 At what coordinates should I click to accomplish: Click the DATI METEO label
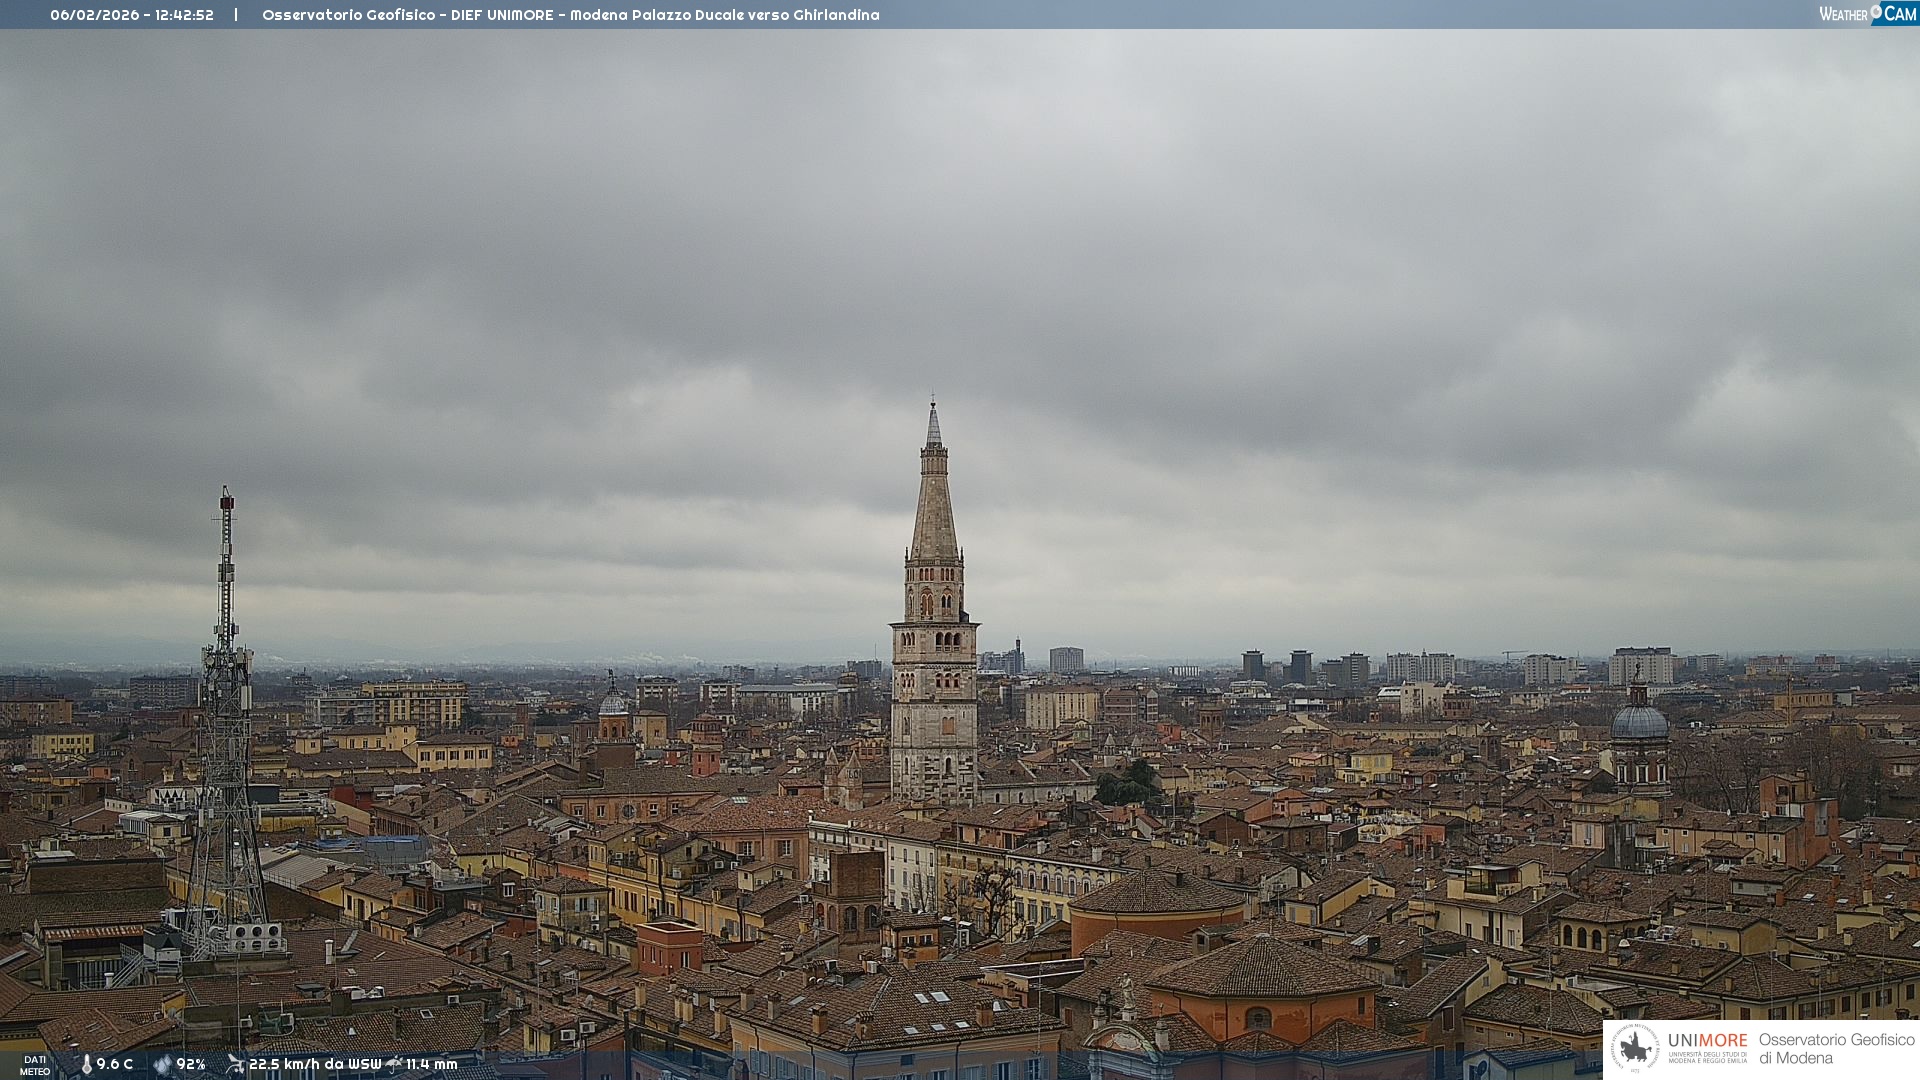pos(35,1065)
